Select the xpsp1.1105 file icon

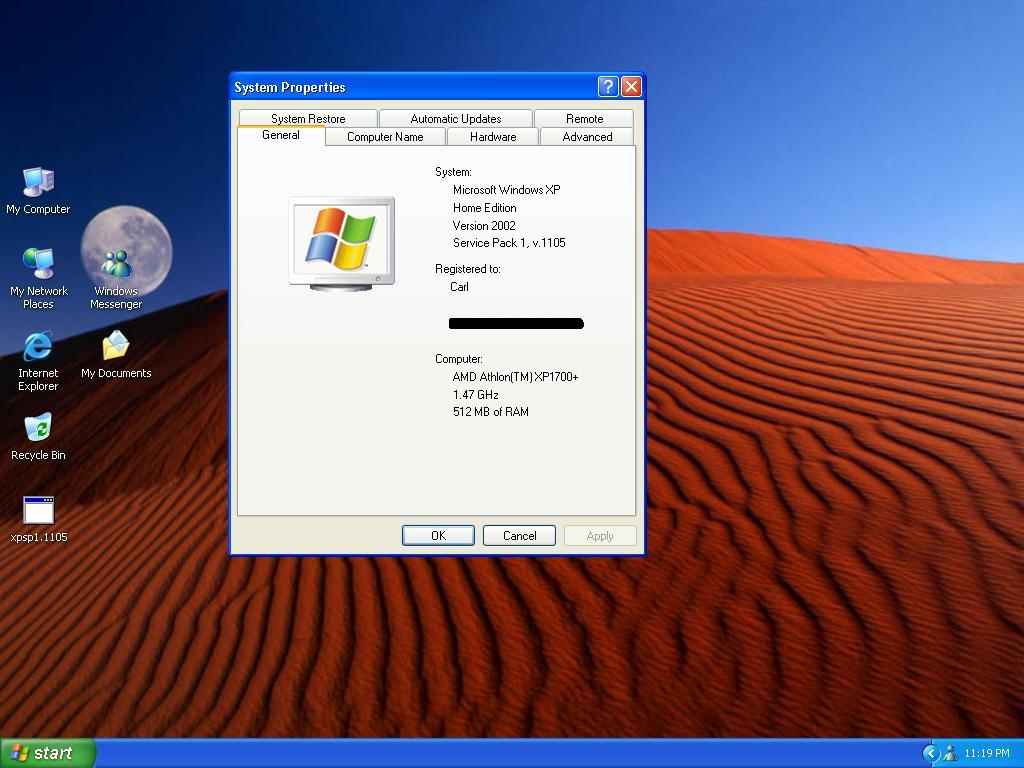(39, 519)
